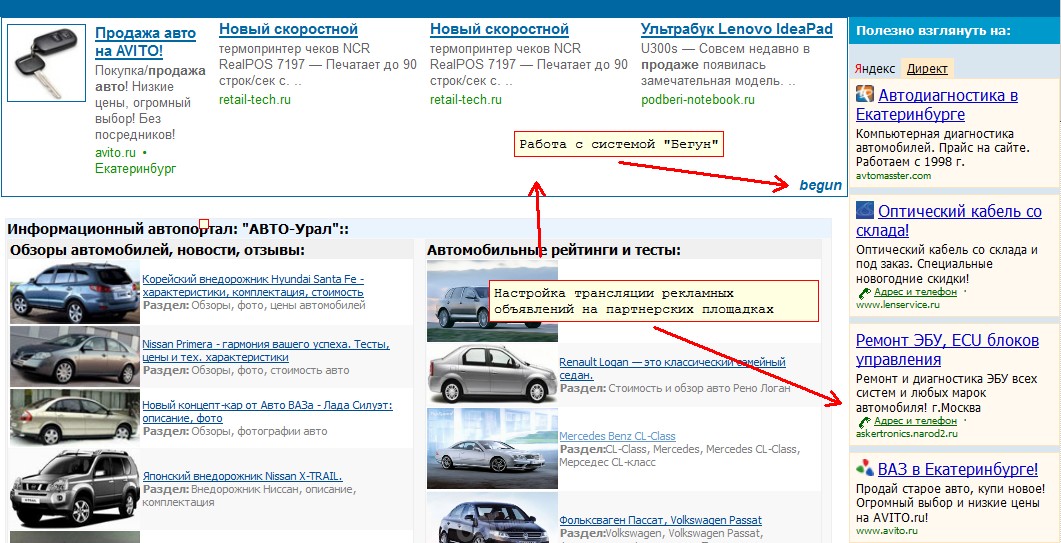Click avtomasster.com URL
The image size is (1061, 543).
tap(893, 176)
